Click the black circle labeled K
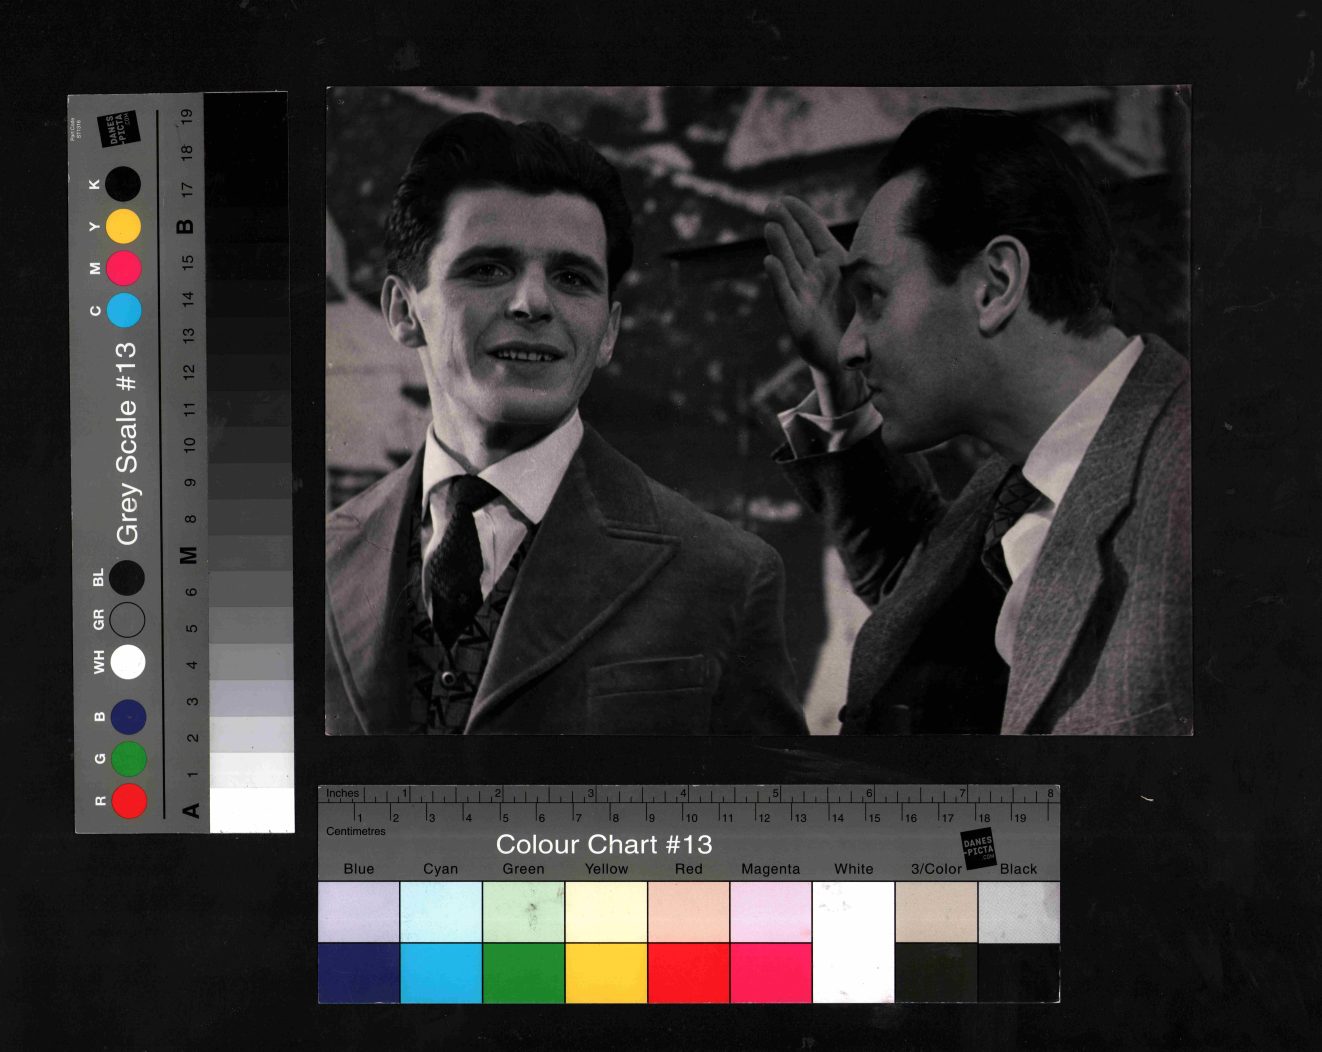The image size is (1322, 1052). (x=124, y=184)
